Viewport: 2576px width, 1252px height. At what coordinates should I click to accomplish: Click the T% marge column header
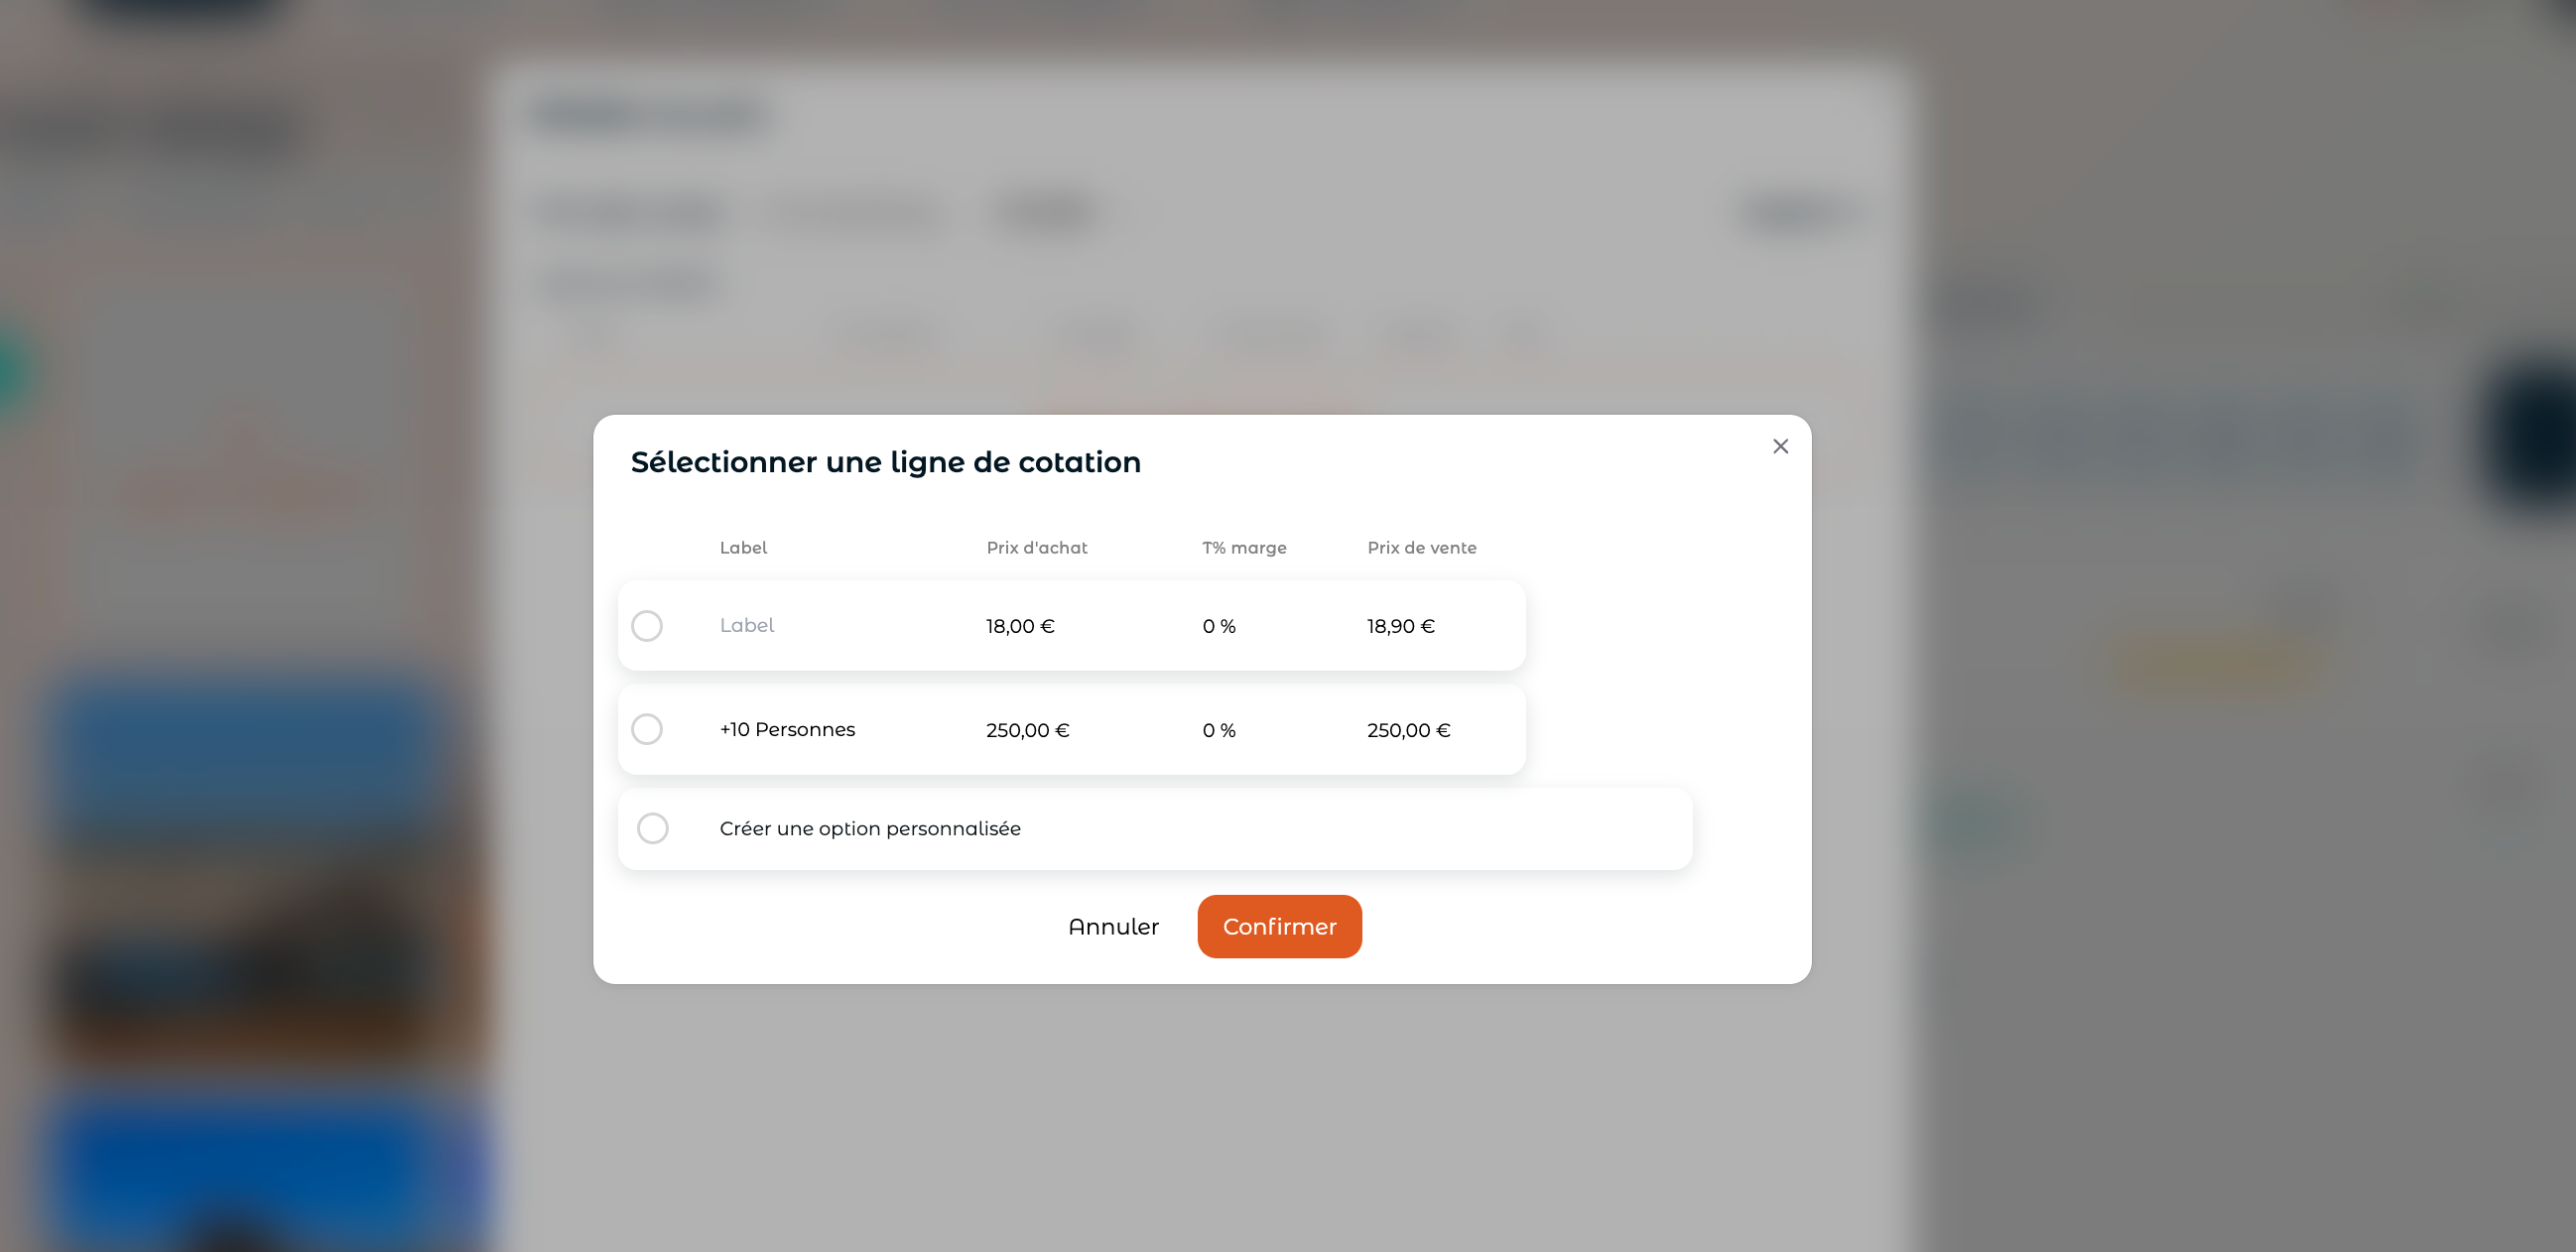1244,548
